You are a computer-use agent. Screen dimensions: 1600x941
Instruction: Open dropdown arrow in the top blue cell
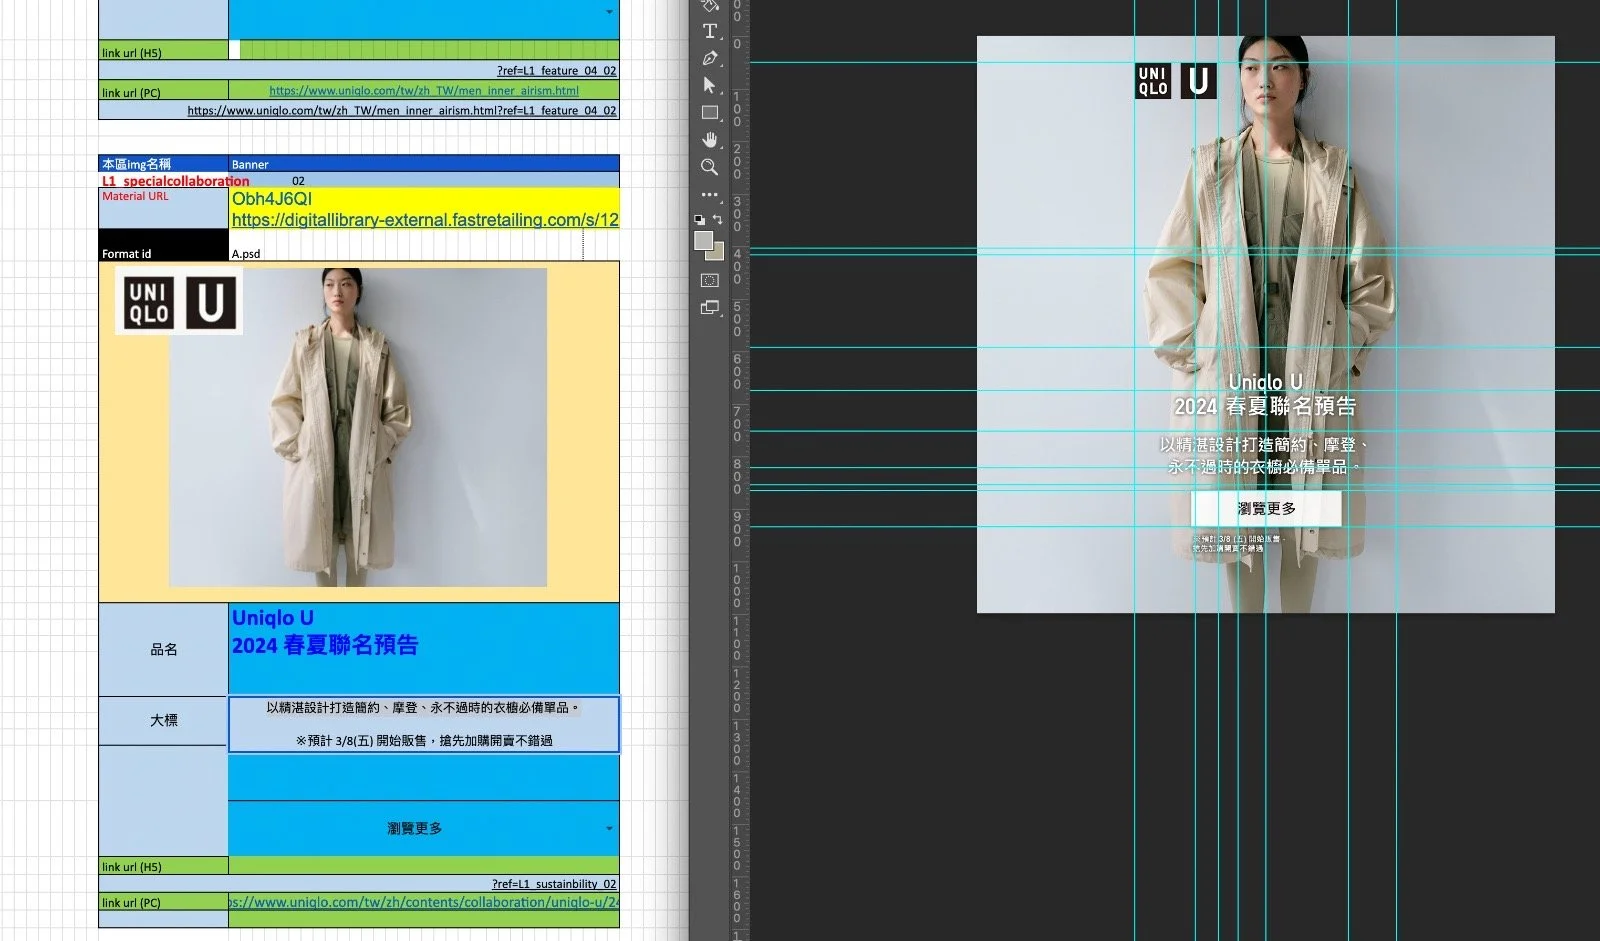click(609, 12)
